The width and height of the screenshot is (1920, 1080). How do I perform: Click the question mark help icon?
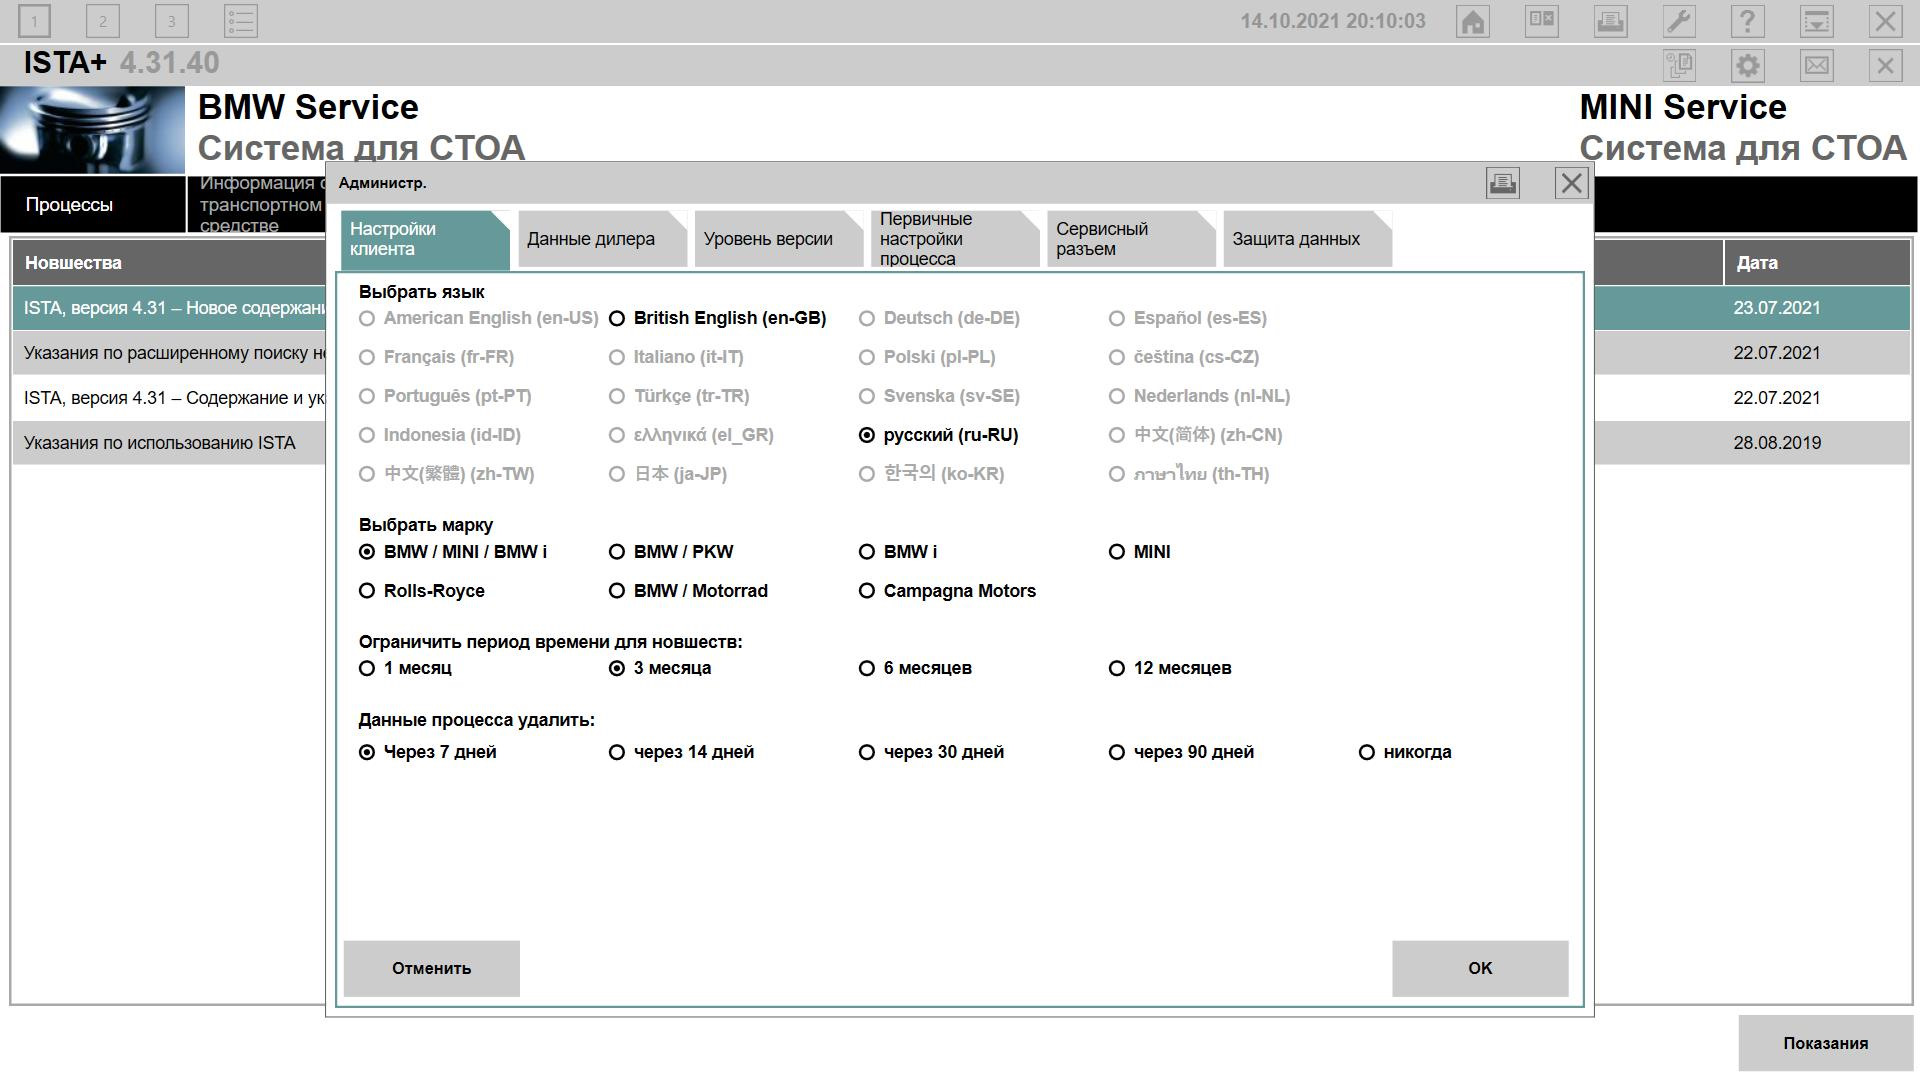pyautogui.click(x=1747, y=21)
